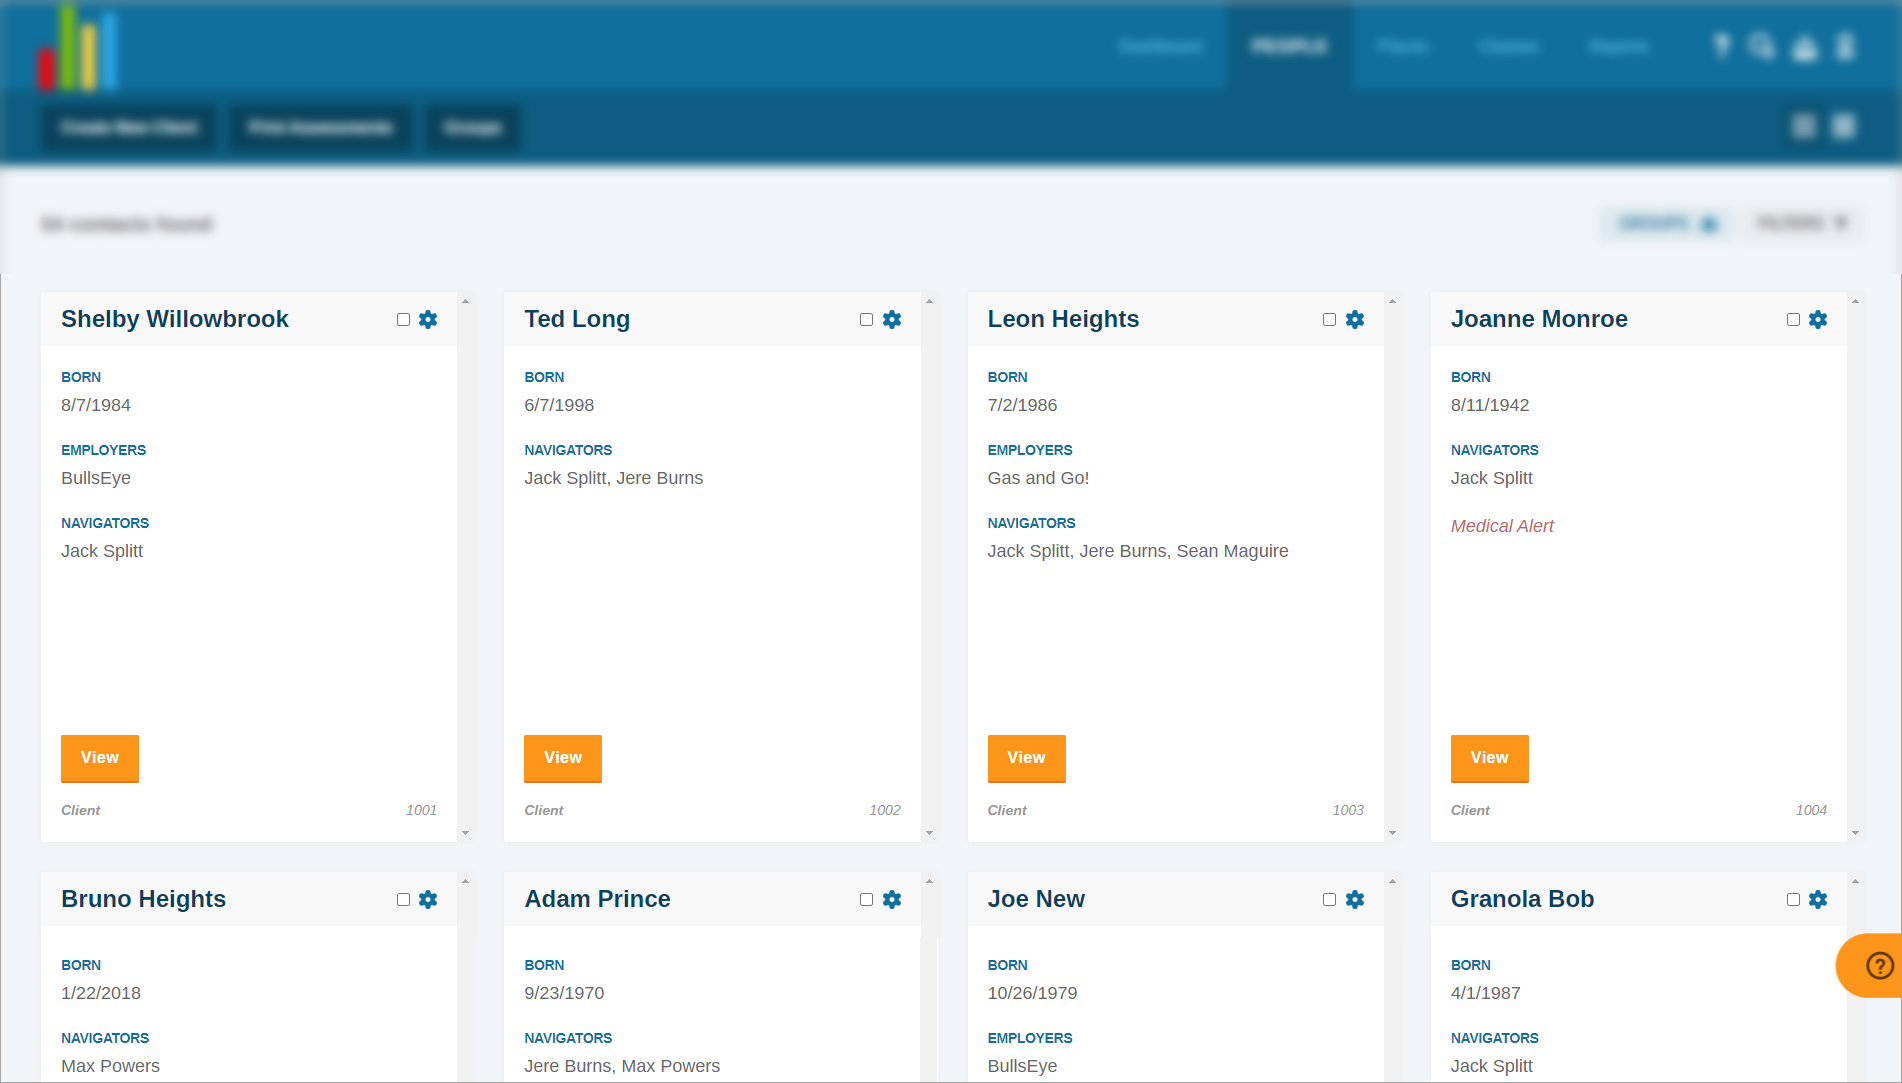View Shelby Willowbrook's record
The image size is (1902, 1083).
tap(100, 758)
